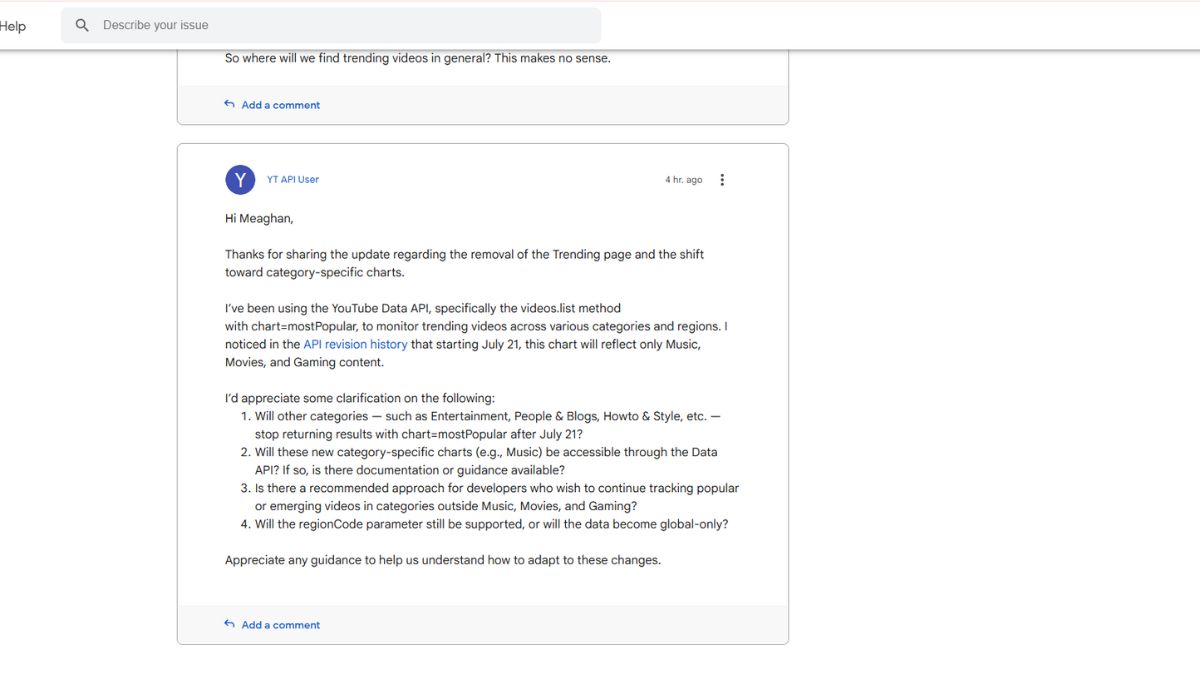Open YT API User's profile name link
This screenshot has width=1200, height=675.
tap(292, 179)
